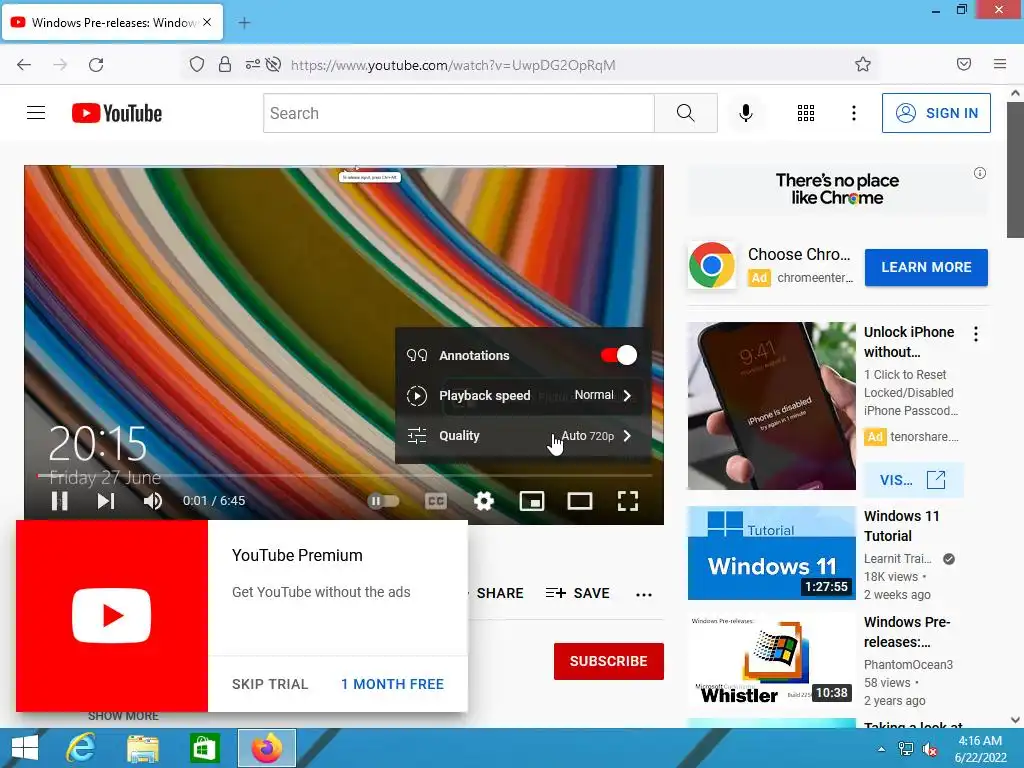Open the Unlock iPhone ad thumbnail

(x=771, y=406)
